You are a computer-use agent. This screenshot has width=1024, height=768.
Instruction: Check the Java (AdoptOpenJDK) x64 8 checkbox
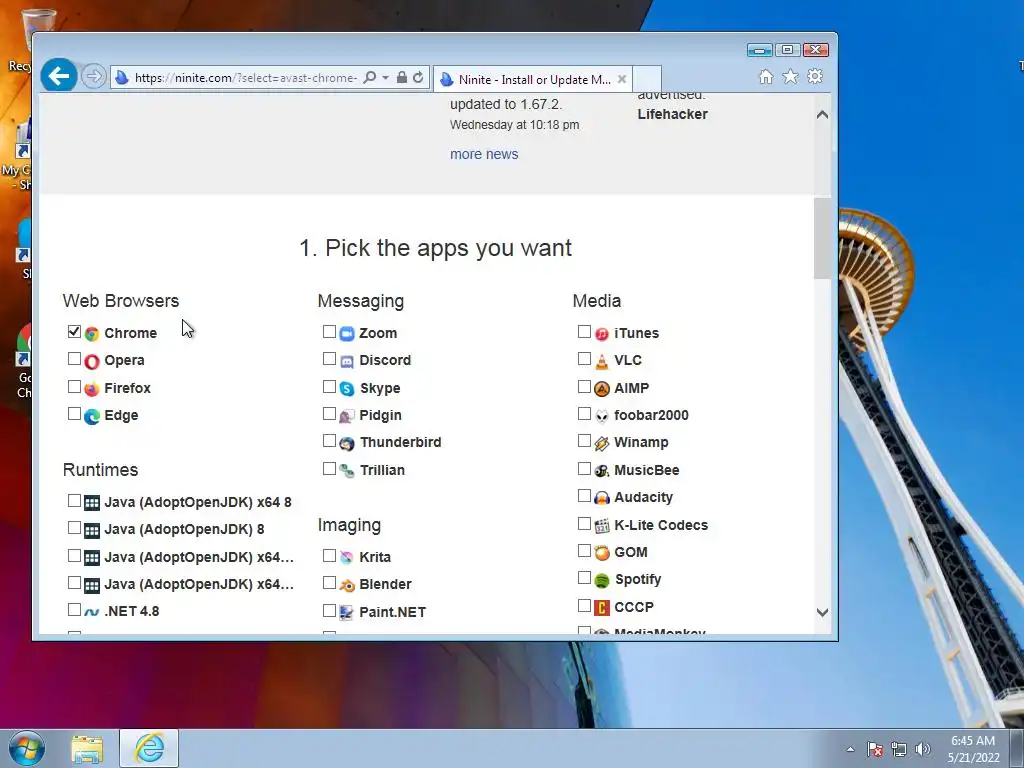tap(74, 501)
